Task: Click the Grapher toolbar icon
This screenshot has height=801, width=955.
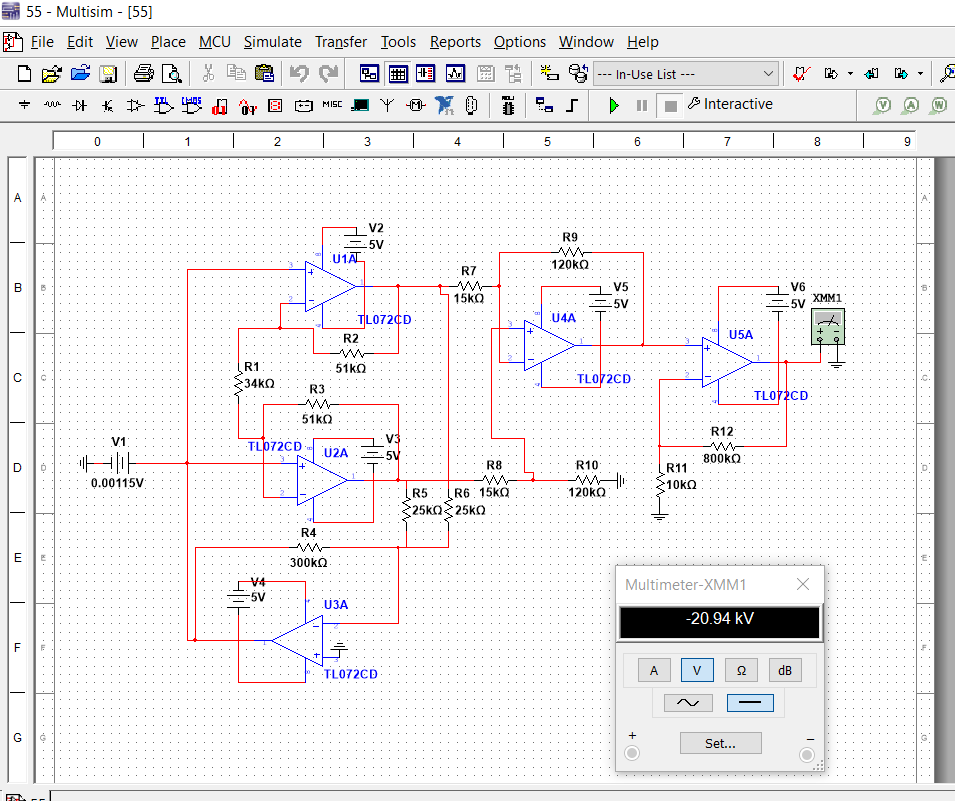Action: [455, 73]
